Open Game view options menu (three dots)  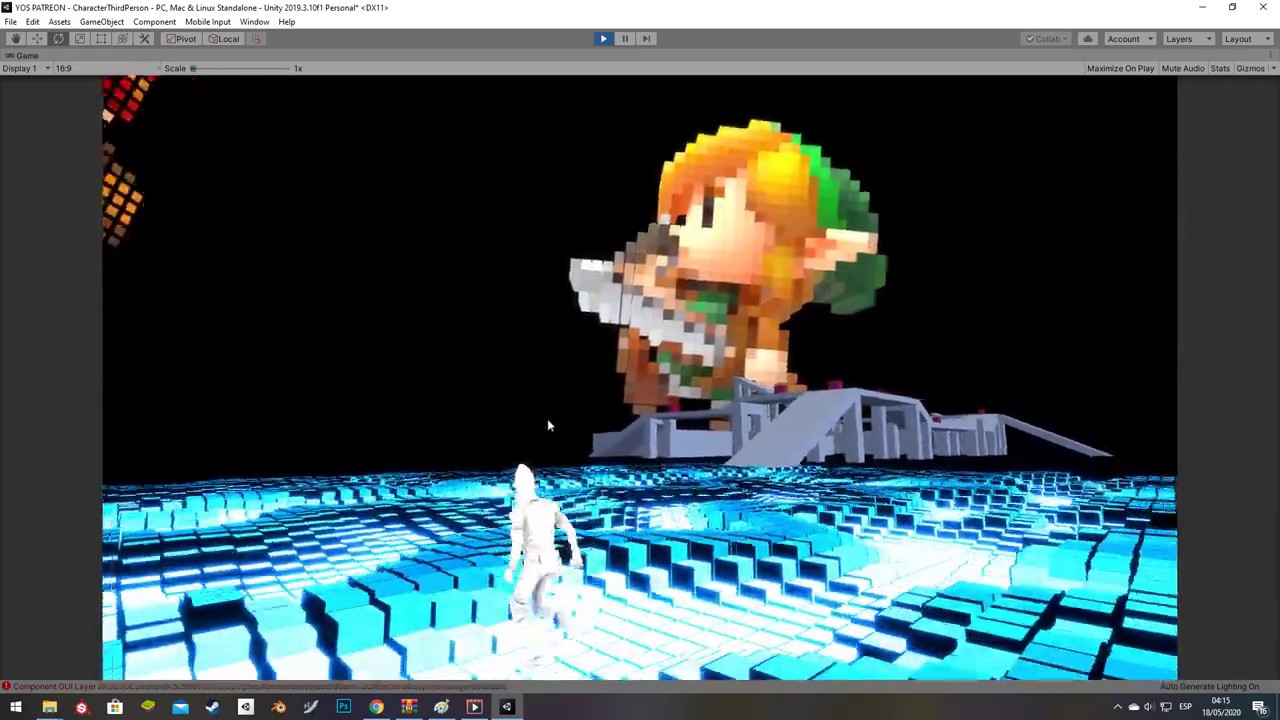(1272, 56)
